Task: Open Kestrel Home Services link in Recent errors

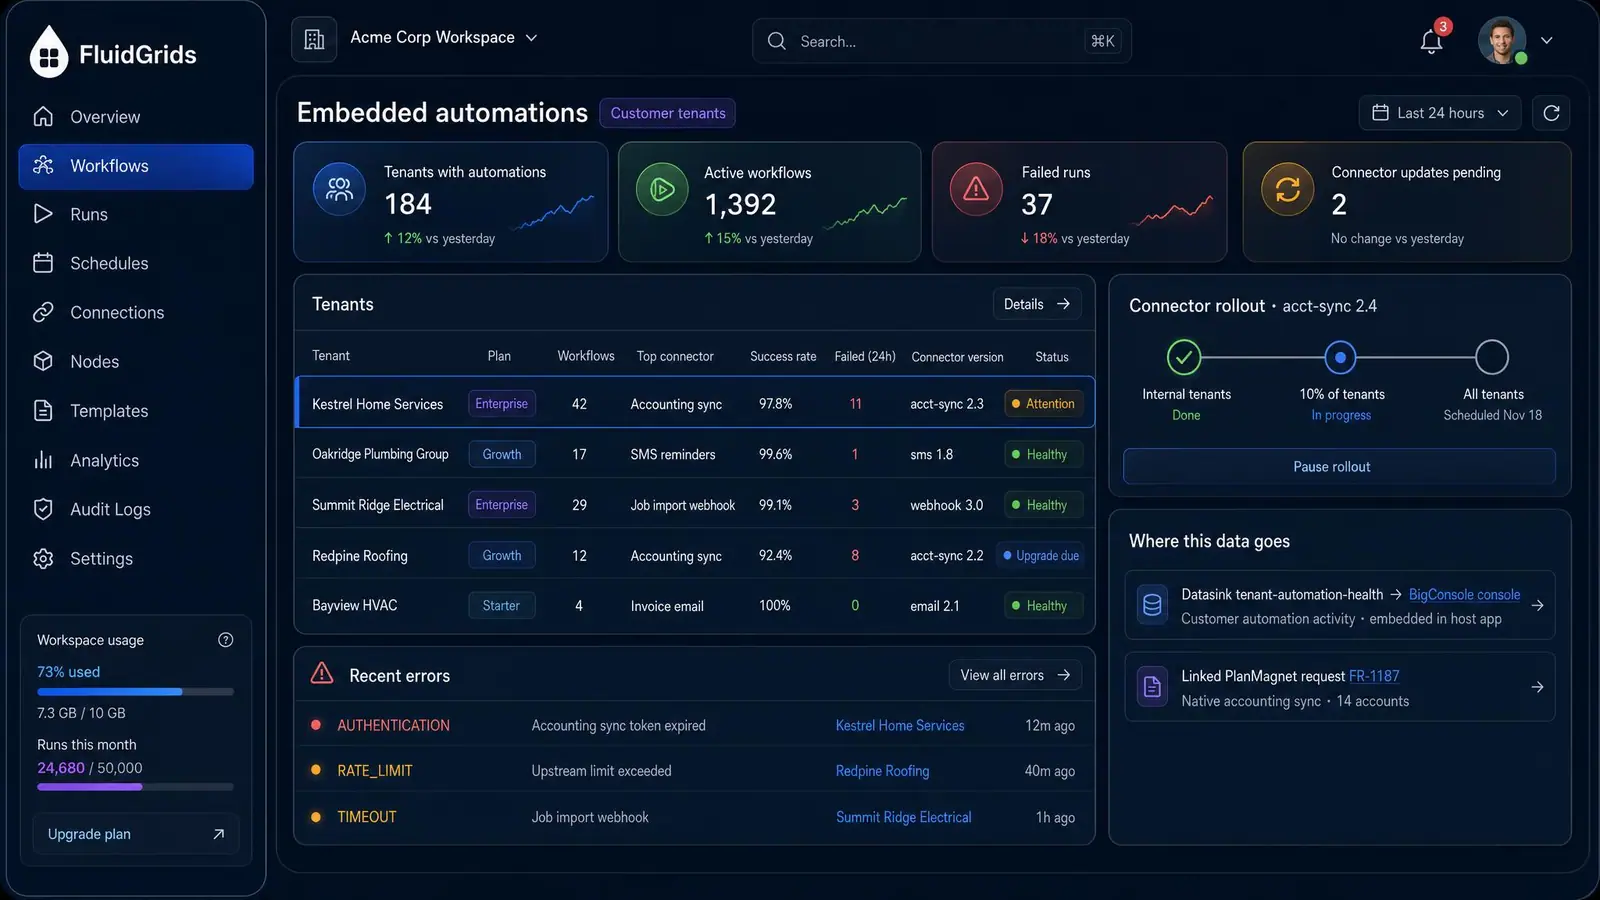Action: [900, 726]
